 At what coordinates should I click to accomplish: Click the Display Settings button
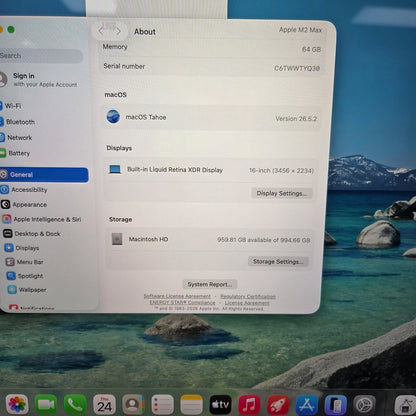(x=282, y=193)
